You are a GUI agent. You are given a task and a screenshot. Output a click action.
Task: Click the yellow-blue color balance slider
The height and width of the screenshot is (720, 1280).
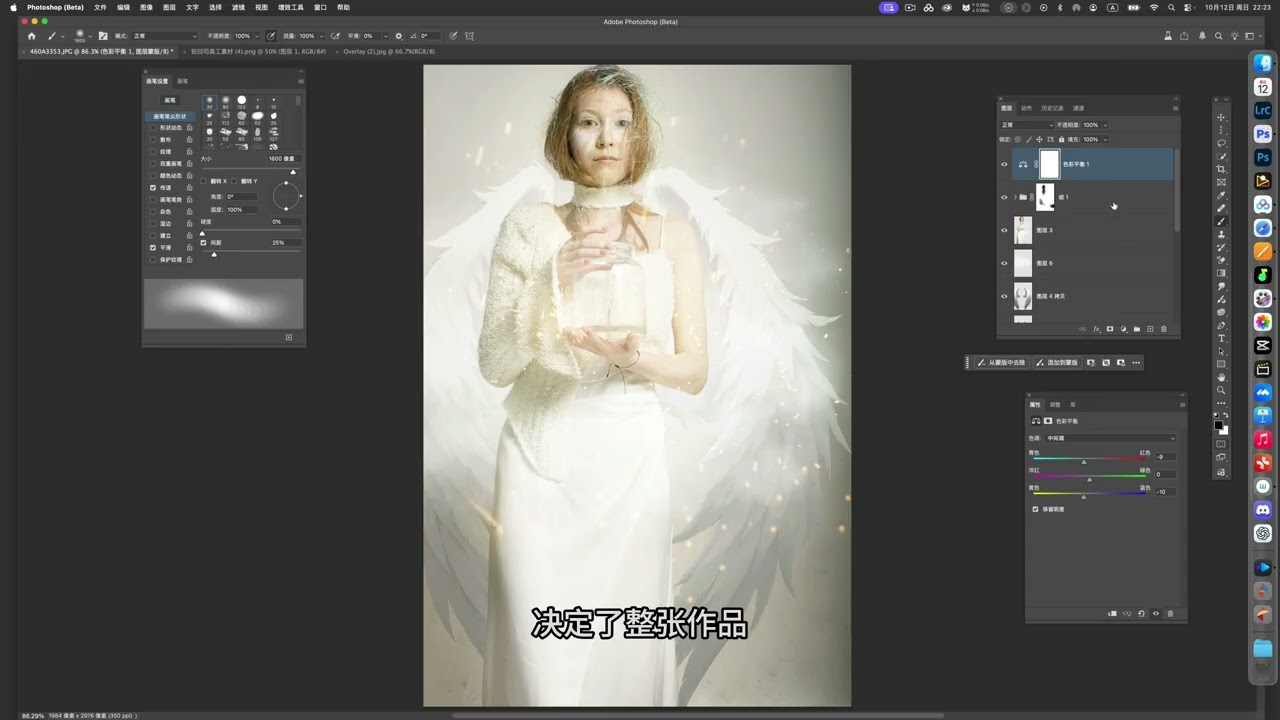coord(1090,493)
